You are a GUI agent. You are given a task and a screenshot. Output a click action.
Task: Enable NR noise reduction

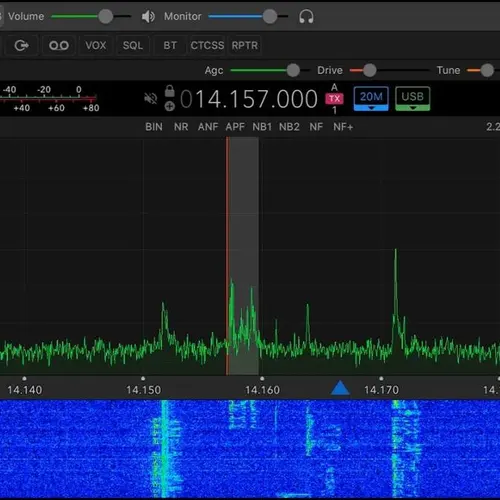(x=181, y=127)
